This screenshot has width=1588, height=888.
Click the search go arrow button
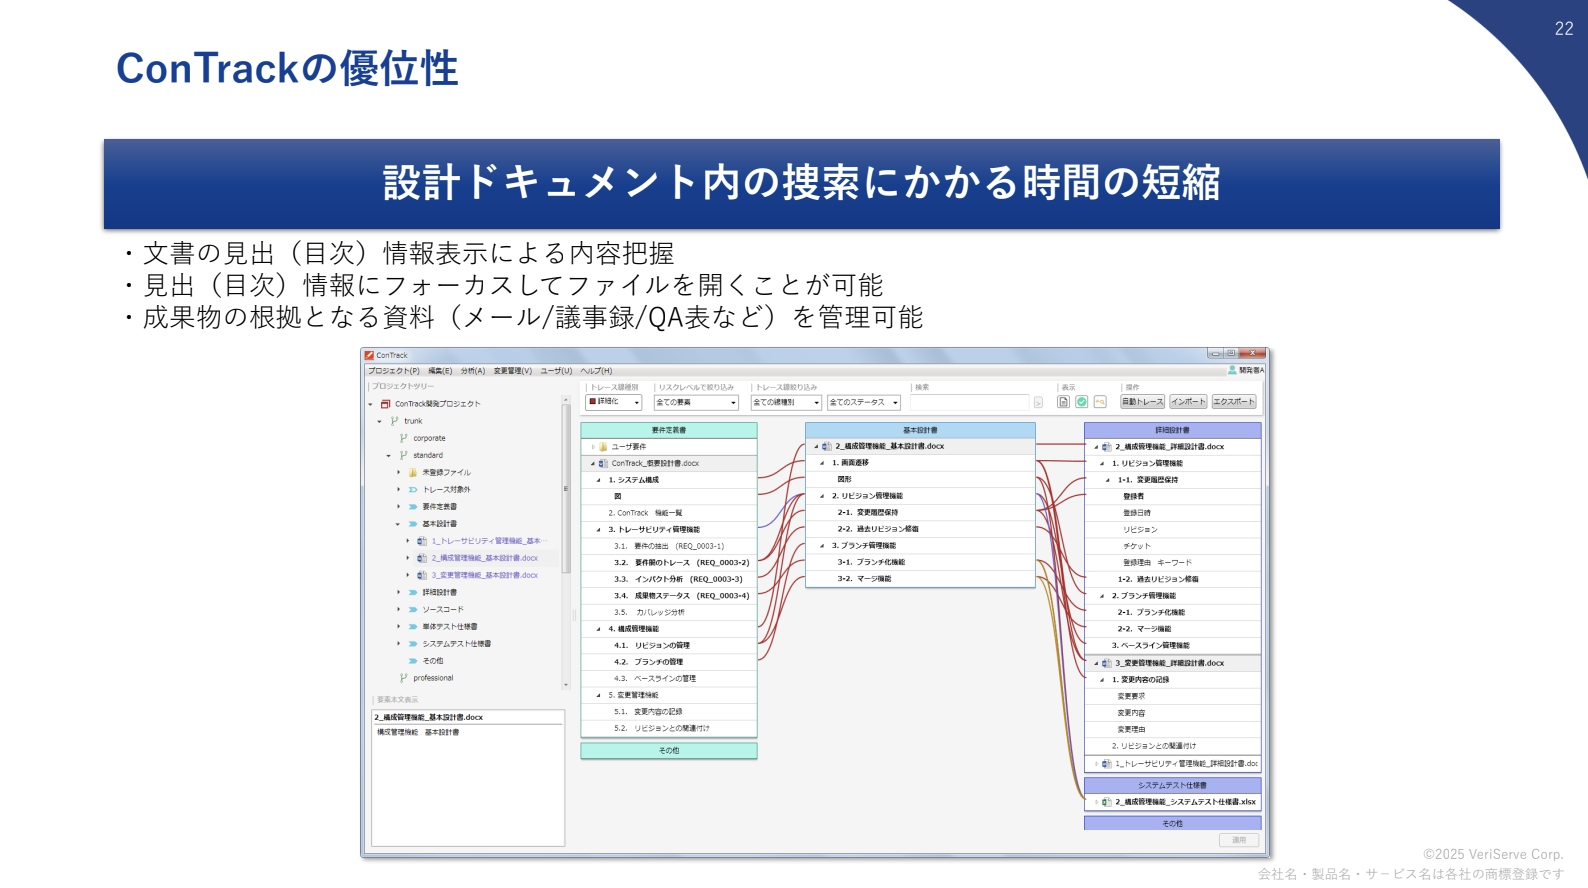pos(1038,402)
